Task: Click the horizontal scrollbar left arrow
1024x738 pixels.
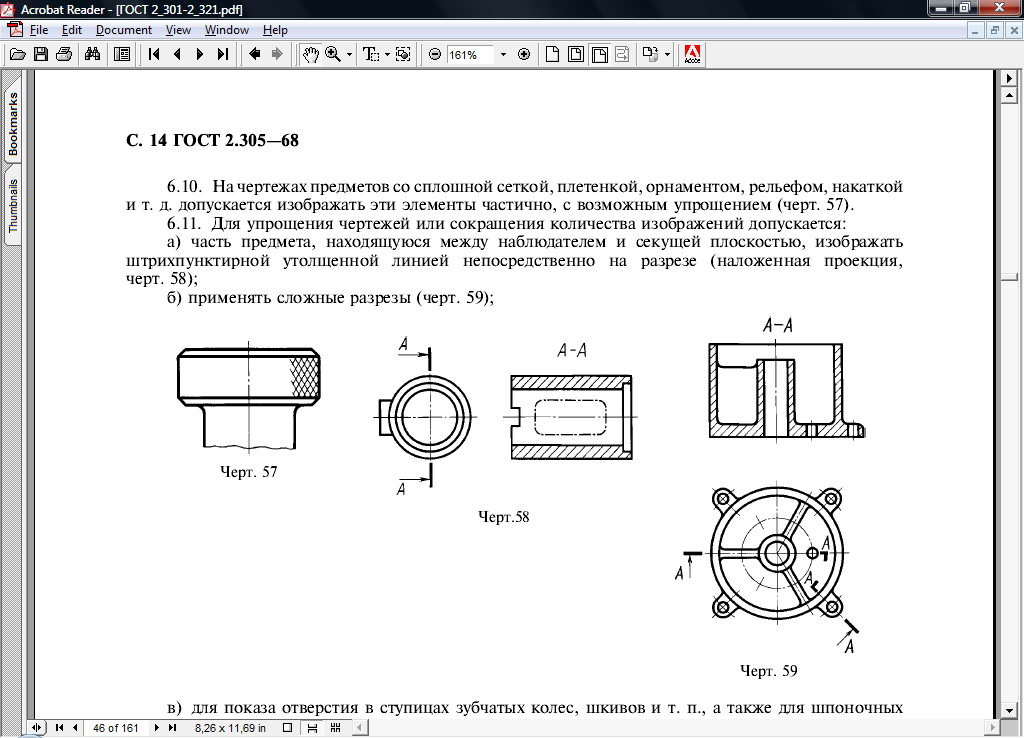Action: [x=360, y=728]
